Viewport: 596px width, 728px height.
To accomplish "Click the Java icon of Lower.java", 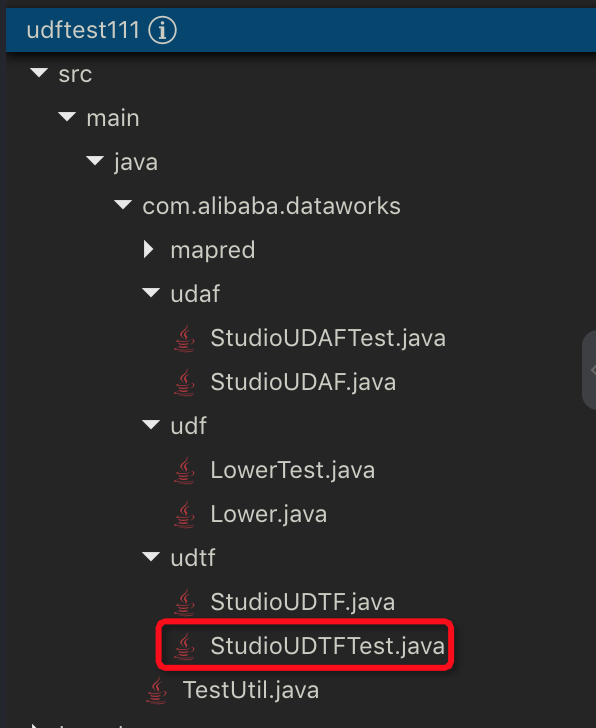I will (x=184, y=514).
